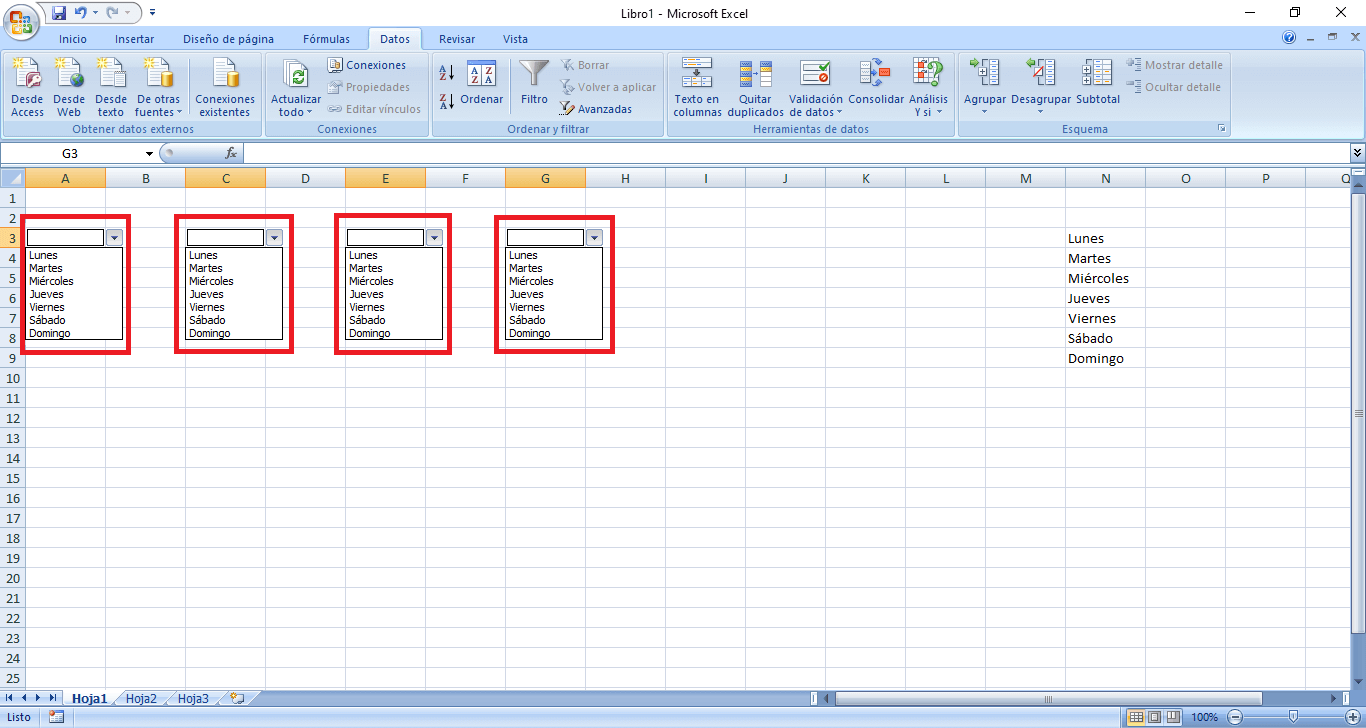Save workbook via quick access toolbar
This screenshot has height=728, width=1366.
coord(59,13)
